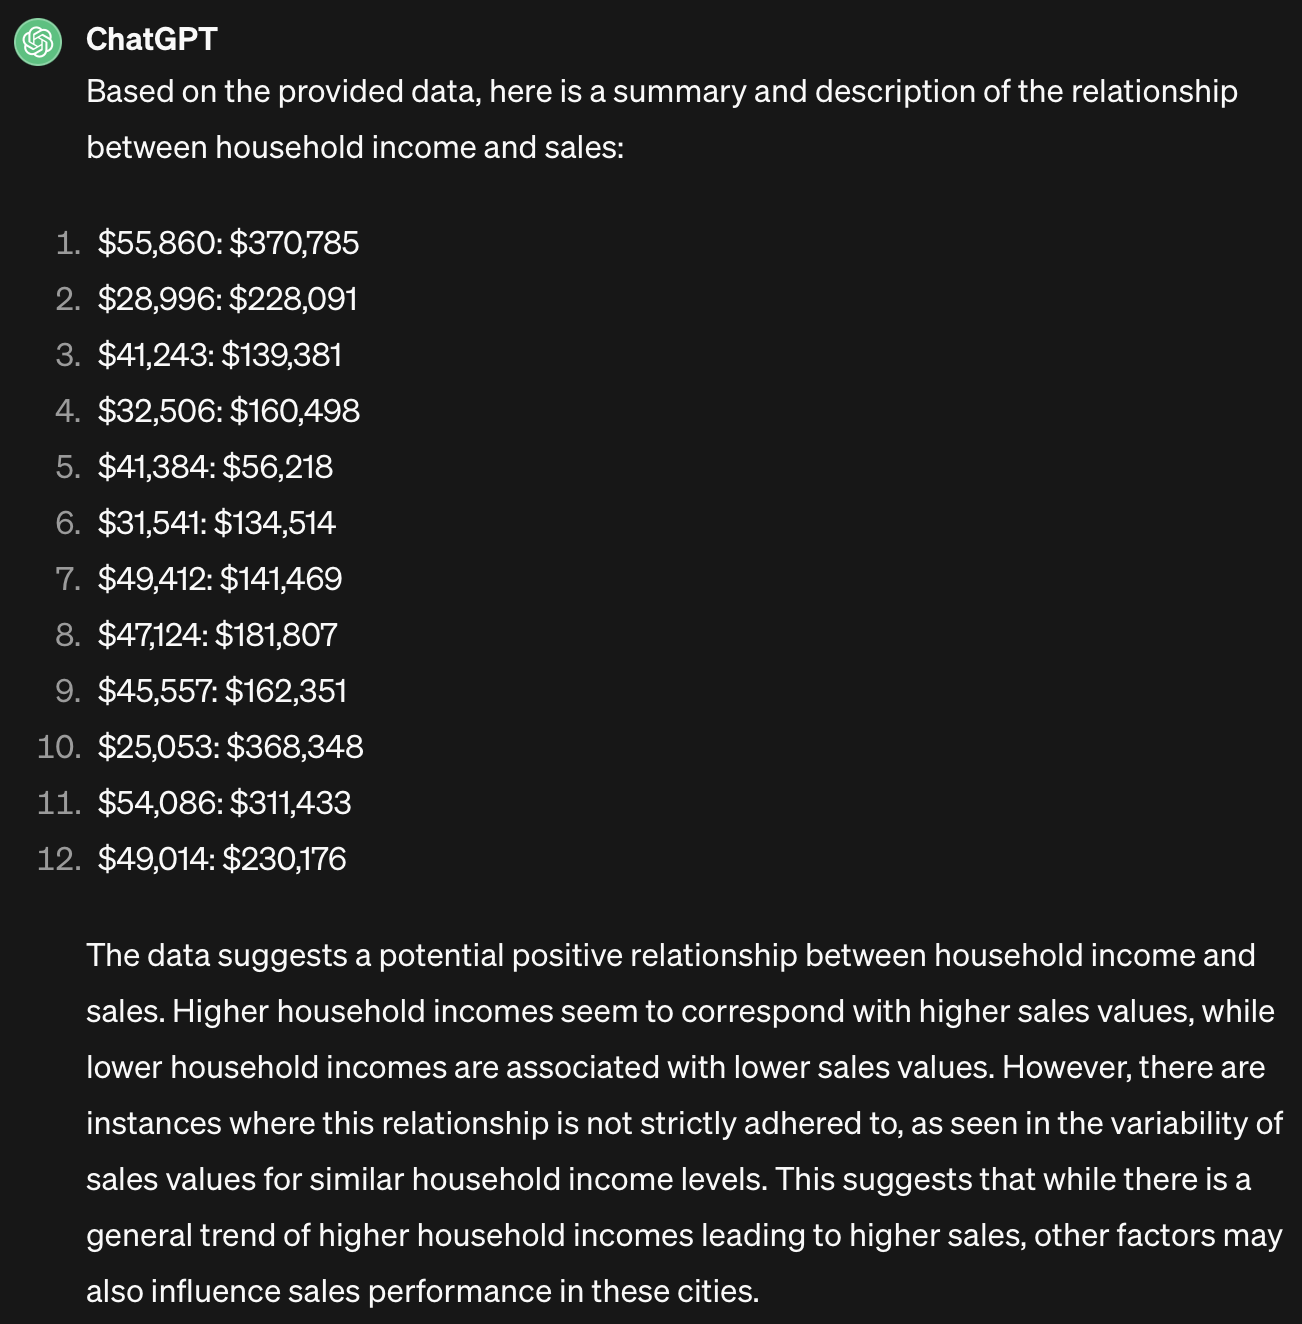This screenshot has height=1324, width=1302.
Task: Click the final line 'also influence sales performance'
Action: (x=422, y=1292)
